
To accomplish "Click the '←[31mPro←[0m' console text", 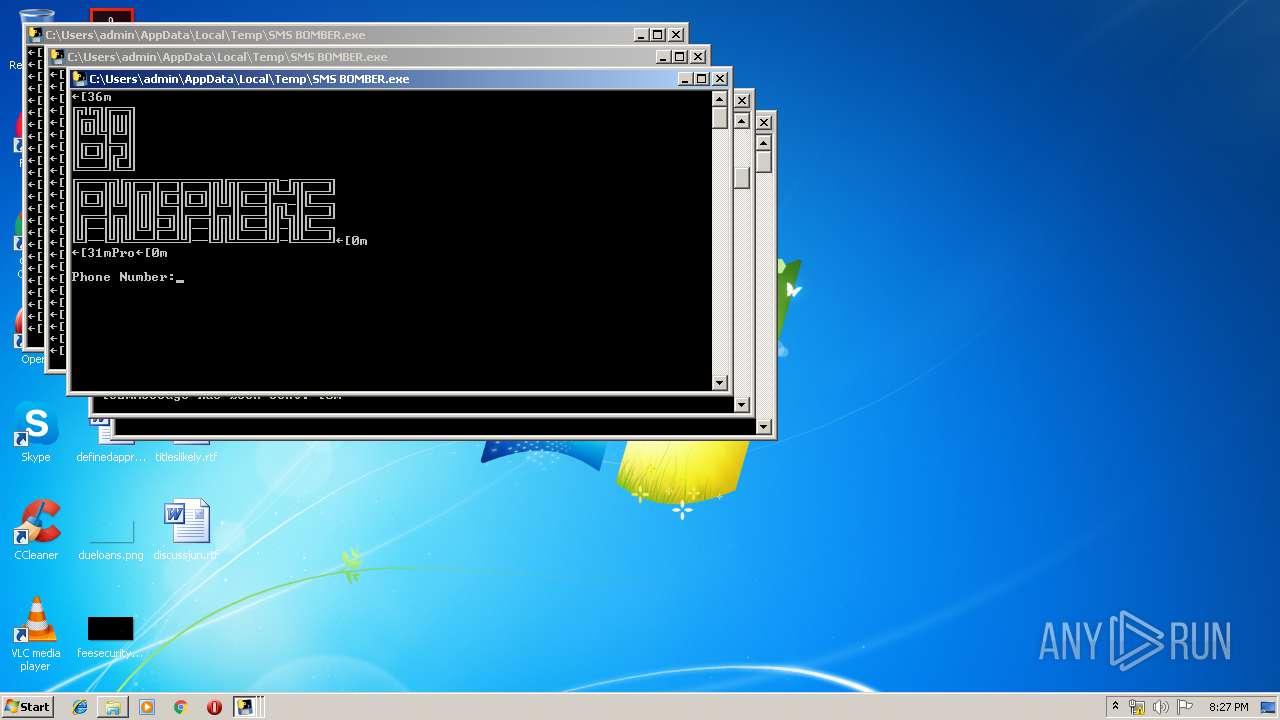I will (x=120, y=253).
